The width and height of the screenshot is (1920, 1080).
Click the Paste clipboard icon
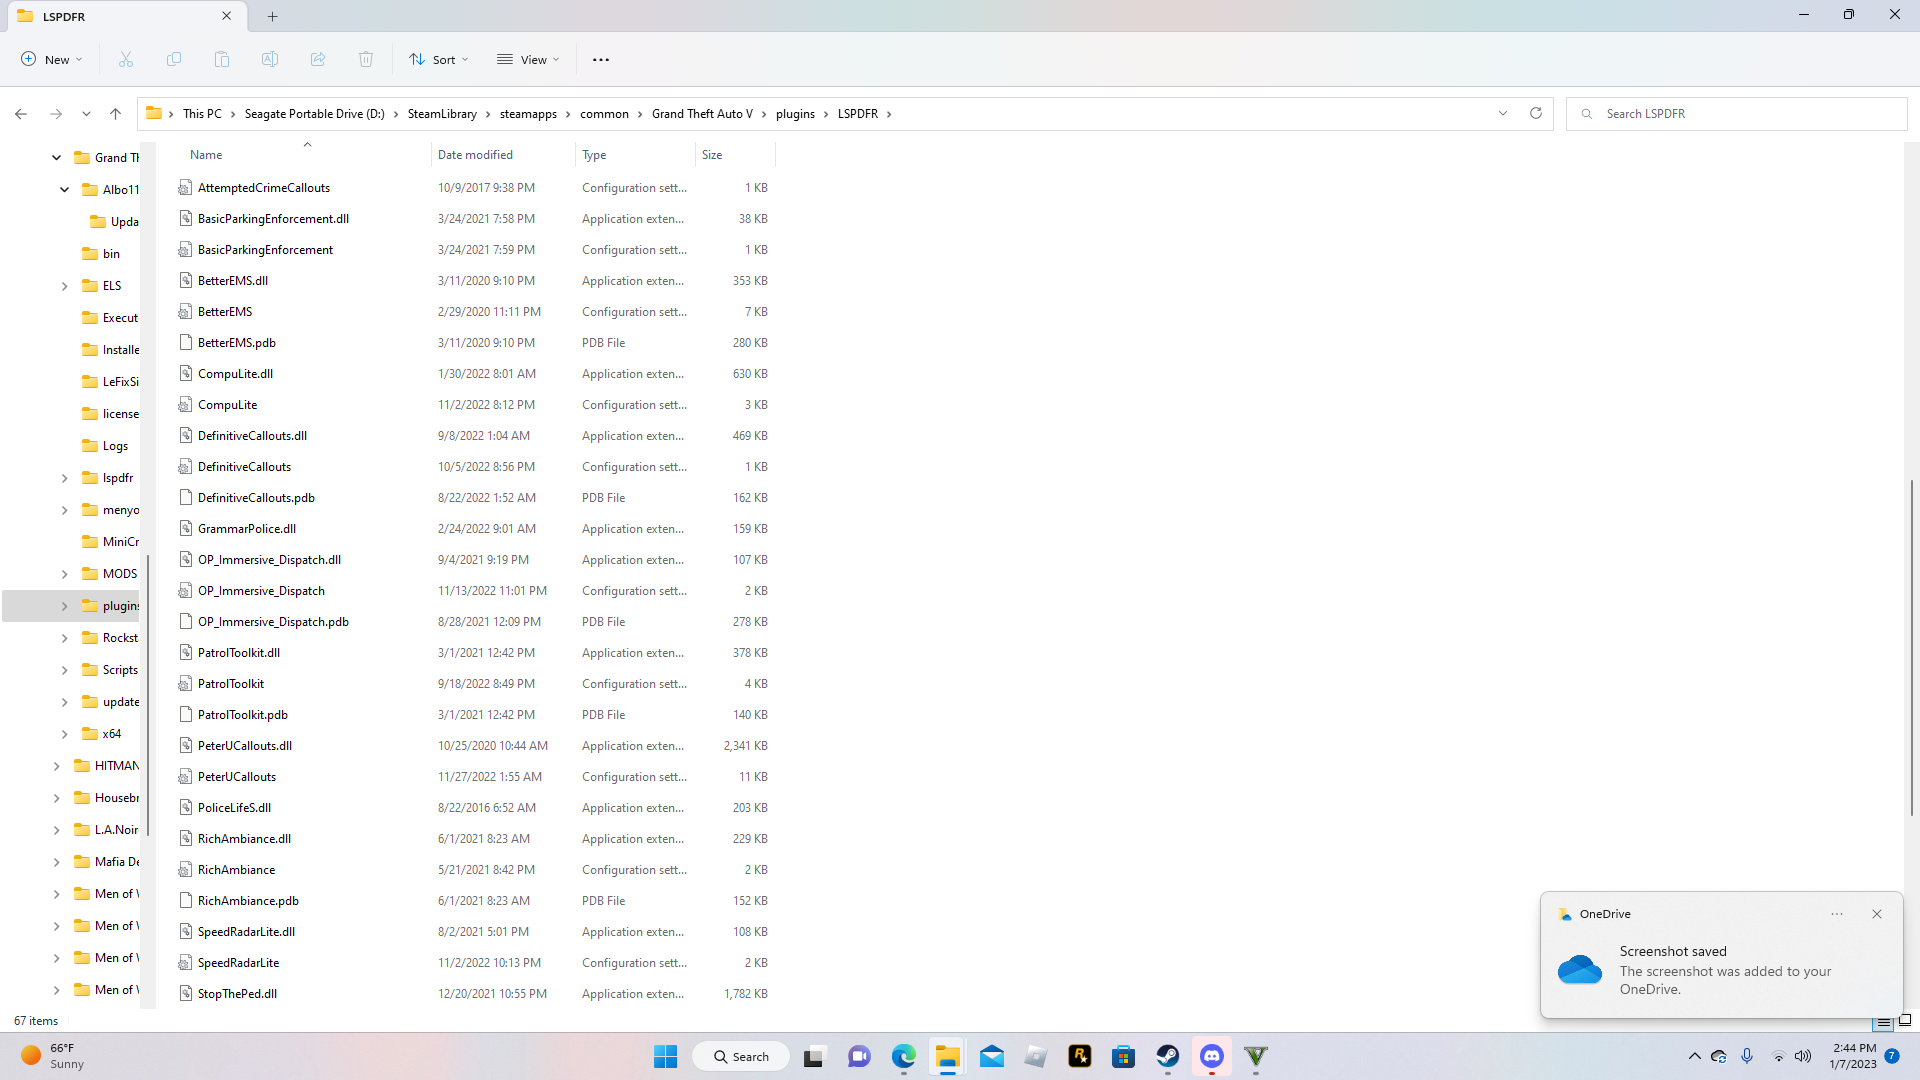point(222,60)
